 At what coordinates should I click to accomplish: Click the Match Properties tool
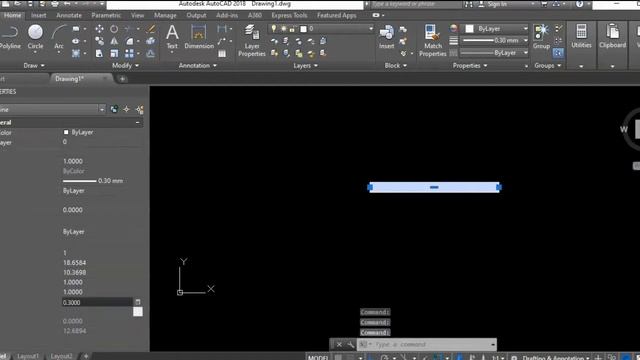[x=433, y=41]
